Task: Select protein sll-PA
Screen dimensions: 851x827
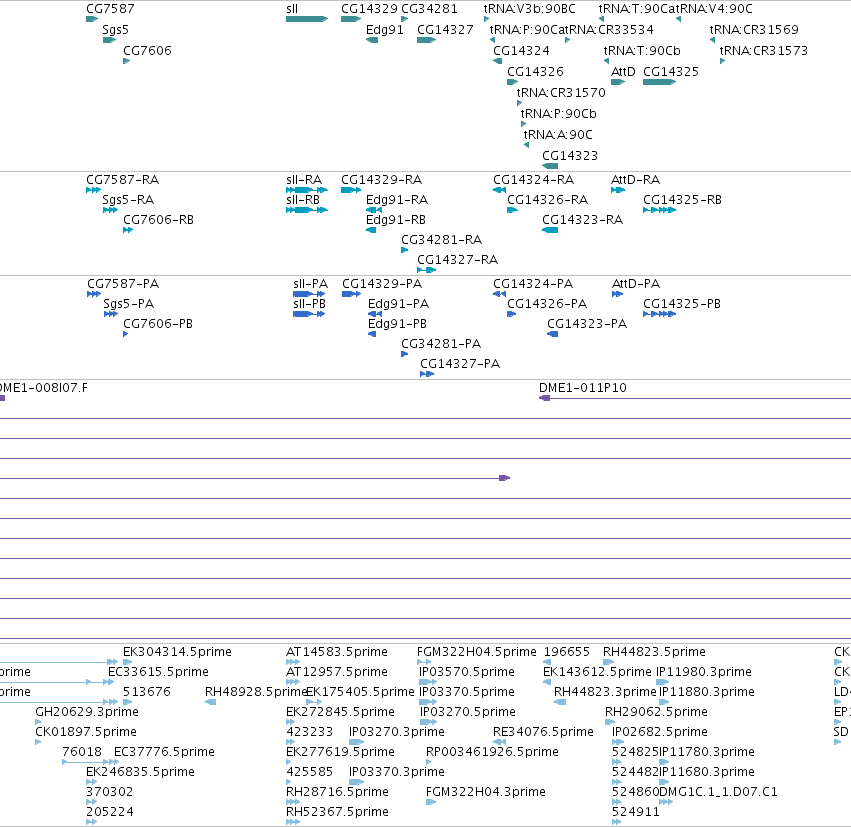Action: click(x=310, y=284)
